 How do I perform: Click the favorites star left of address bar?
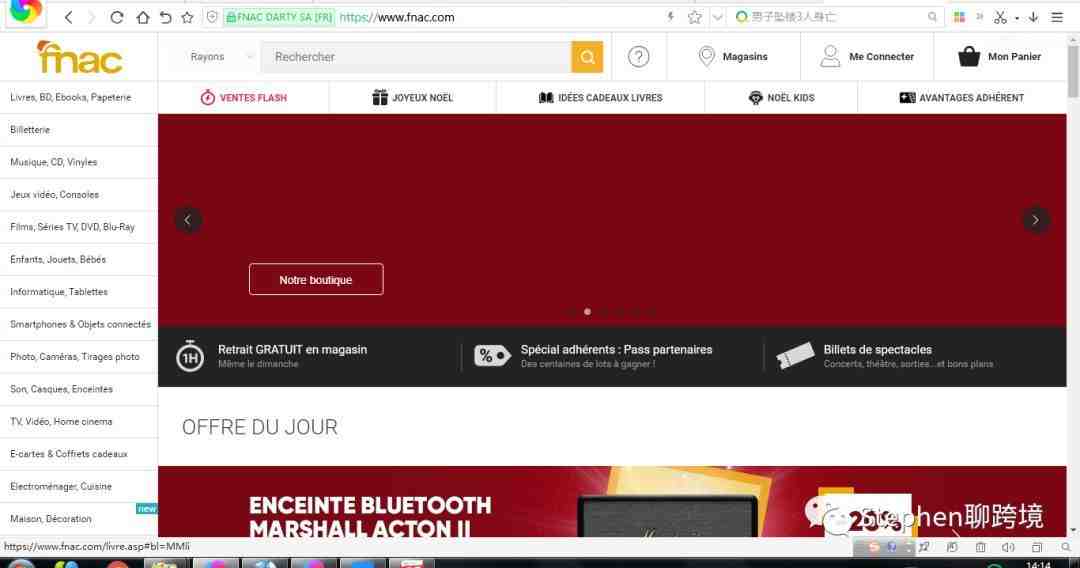point(187,17)
